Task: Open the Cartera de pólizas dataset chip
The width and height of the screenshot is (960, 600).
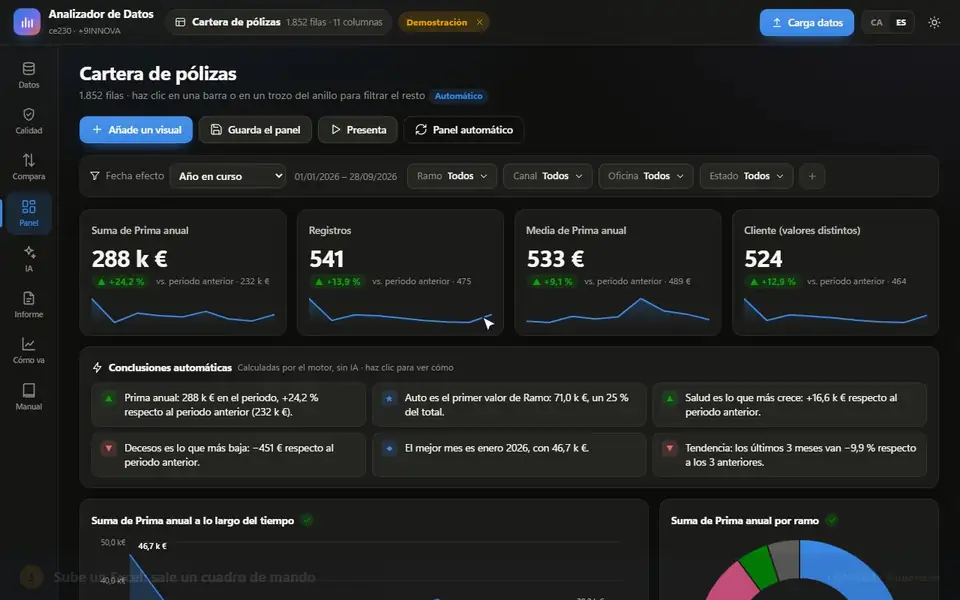Action: pos(279,22)
